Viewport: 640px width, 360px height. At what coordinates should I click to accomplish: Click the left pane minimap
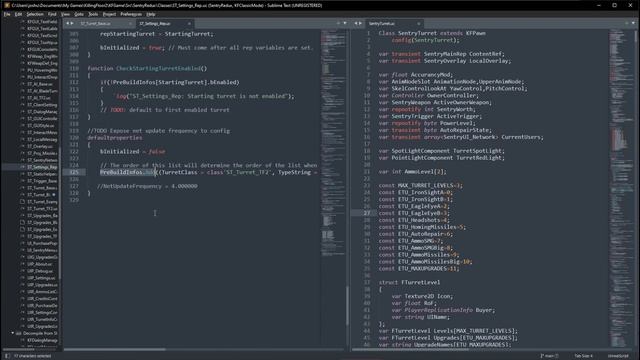pos(333,143)
